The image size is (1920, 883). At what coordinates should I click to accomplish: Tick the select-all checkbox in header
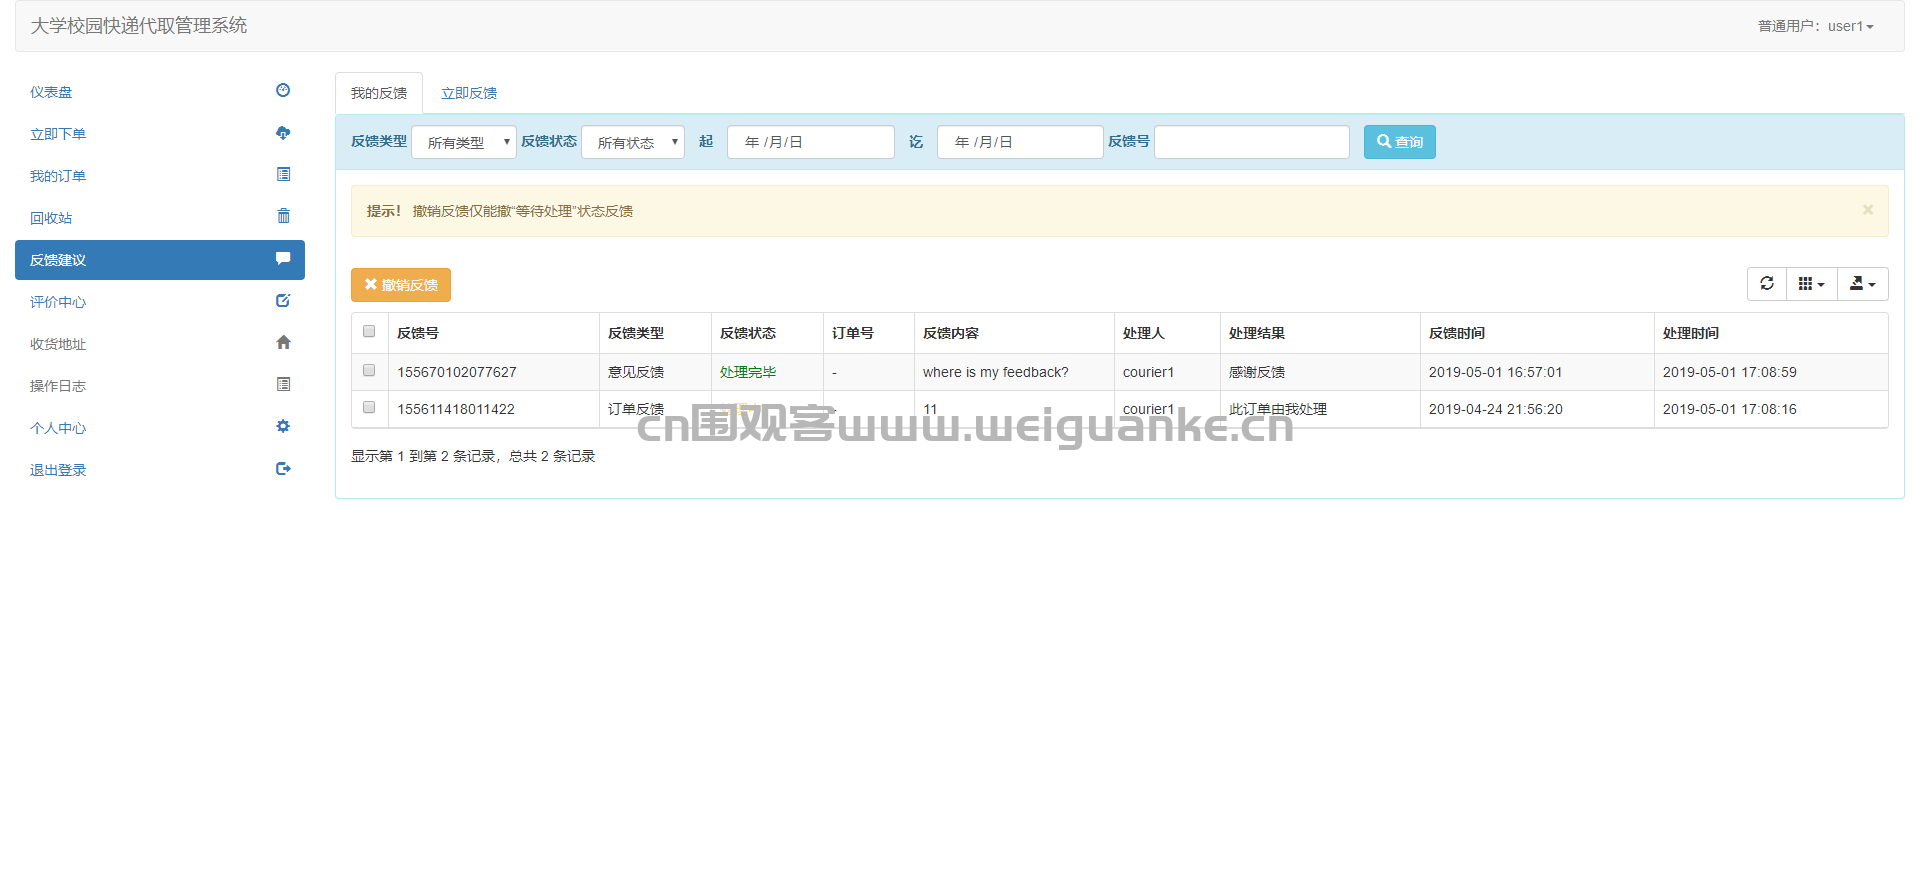pyautogui.click(x=369, y=331)
